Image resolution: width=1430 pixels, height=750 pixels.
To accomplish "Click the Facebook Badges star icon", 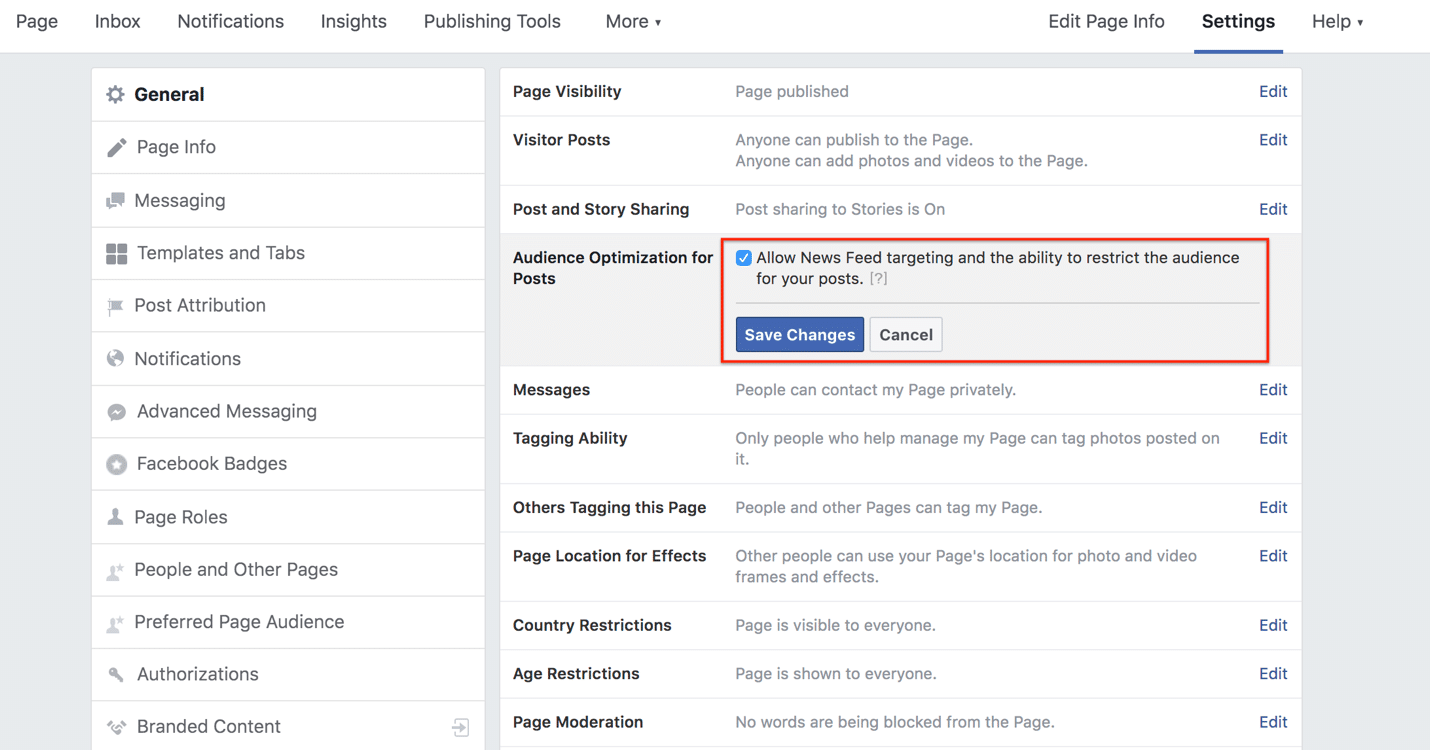I will pyautogui.click(x=117, y=464).
